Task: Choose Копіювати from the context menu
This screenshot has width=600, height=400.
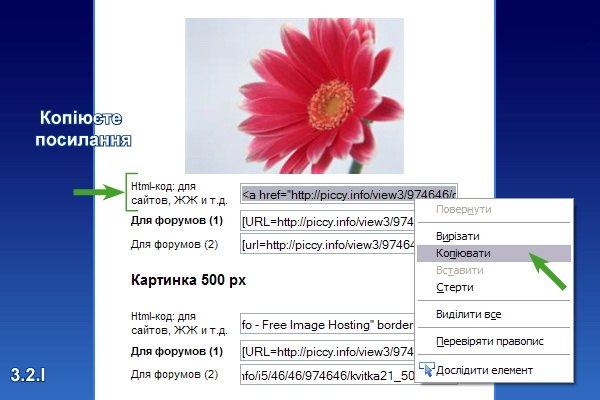Action: pyautogui.click(x=463, y=254)
